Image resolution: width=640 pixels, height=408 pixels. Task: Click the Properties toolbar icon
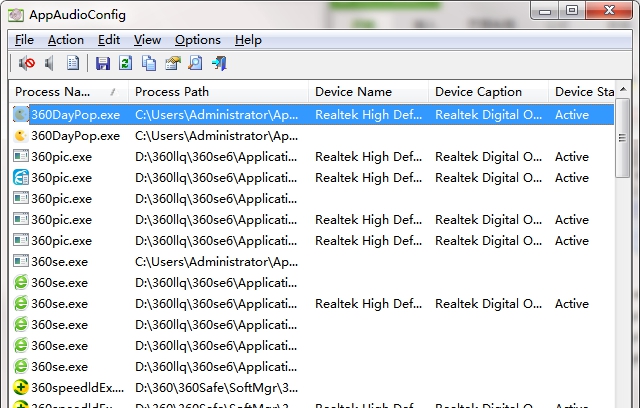tap(172, 64)
